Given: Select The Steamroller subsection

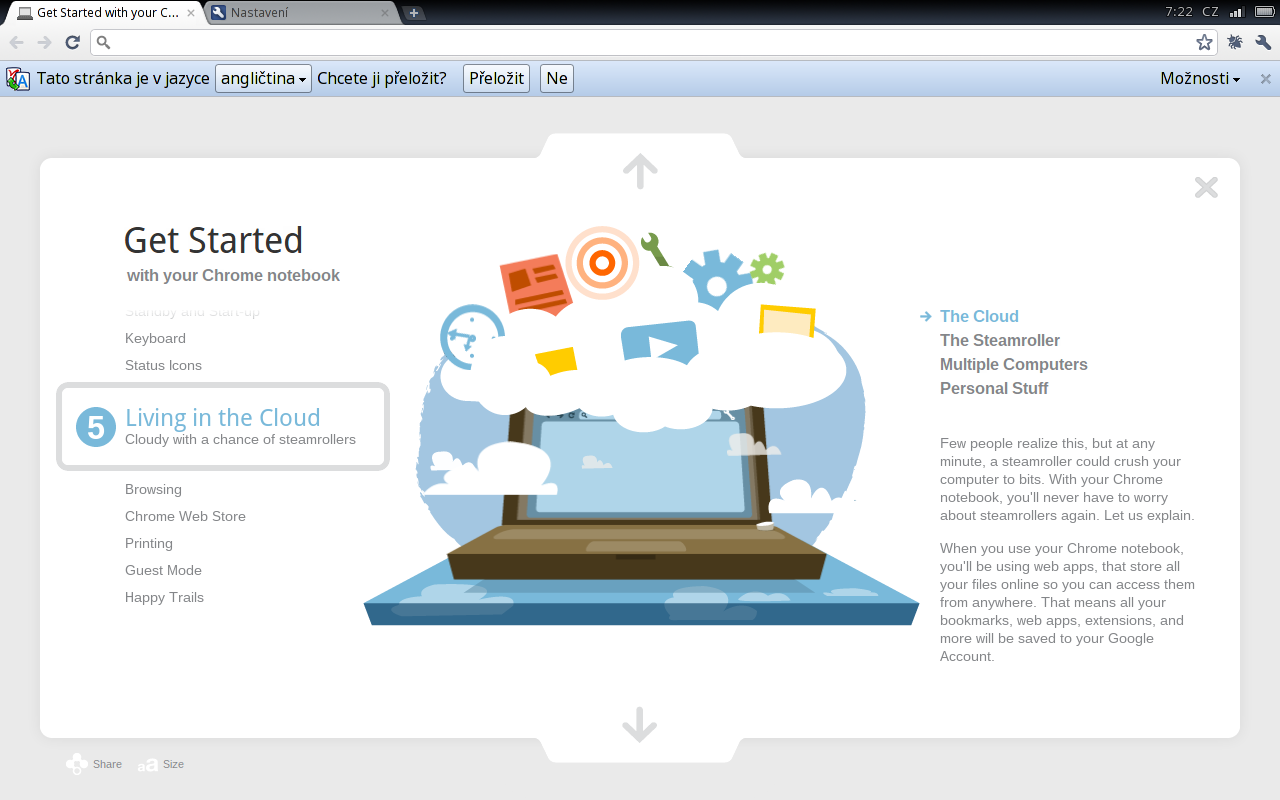Looking at the screenshot, I should tap(1000, 340).
